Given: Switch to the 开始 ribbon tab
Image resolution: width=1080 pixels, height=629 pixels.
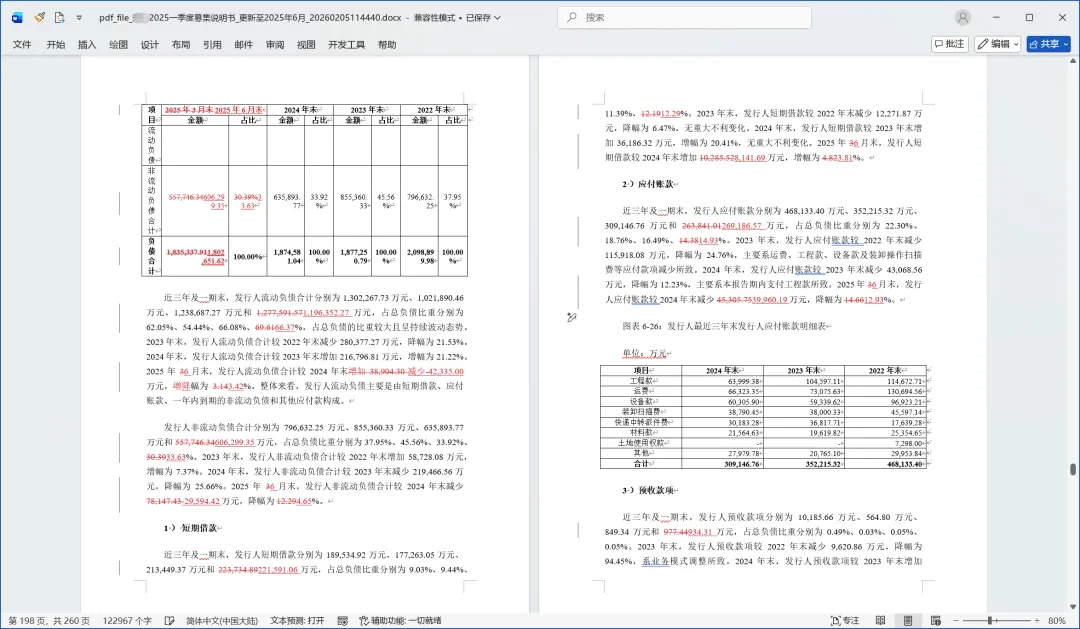Looking at the screenshot, I should (56, 45).
